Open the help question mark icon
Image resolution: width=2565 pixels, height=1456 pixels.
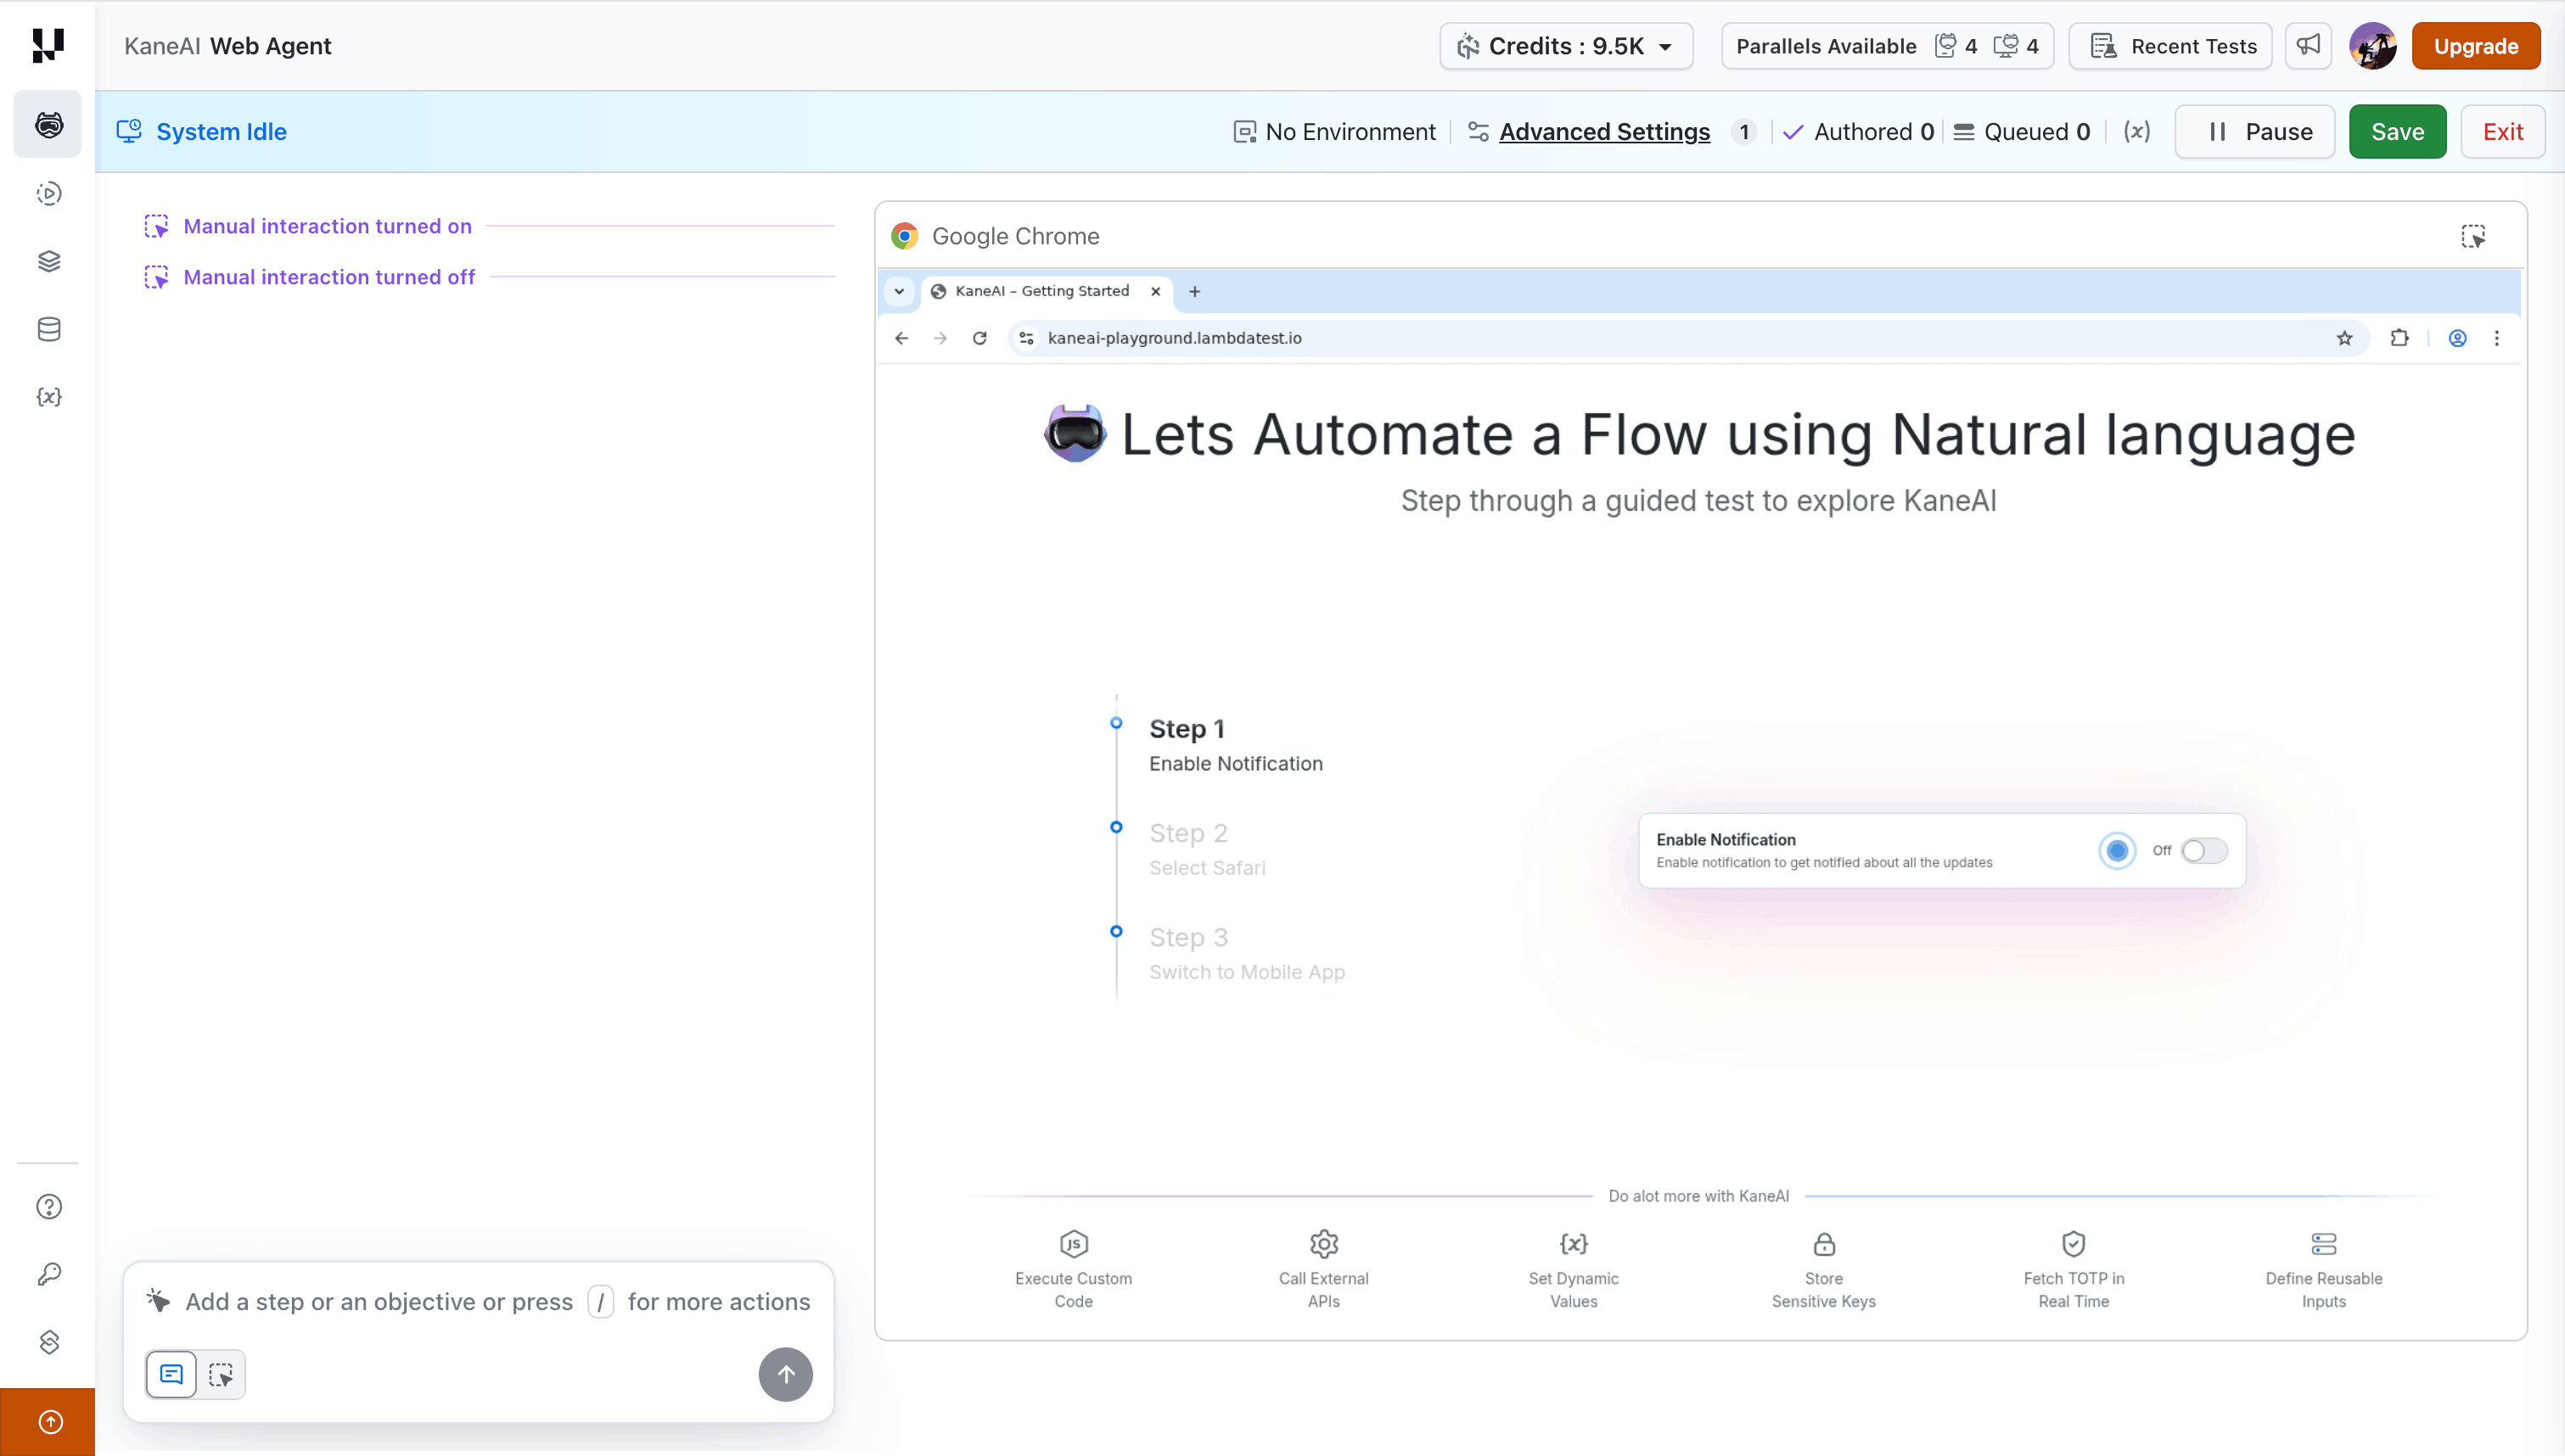click(x=48, y=1206)
